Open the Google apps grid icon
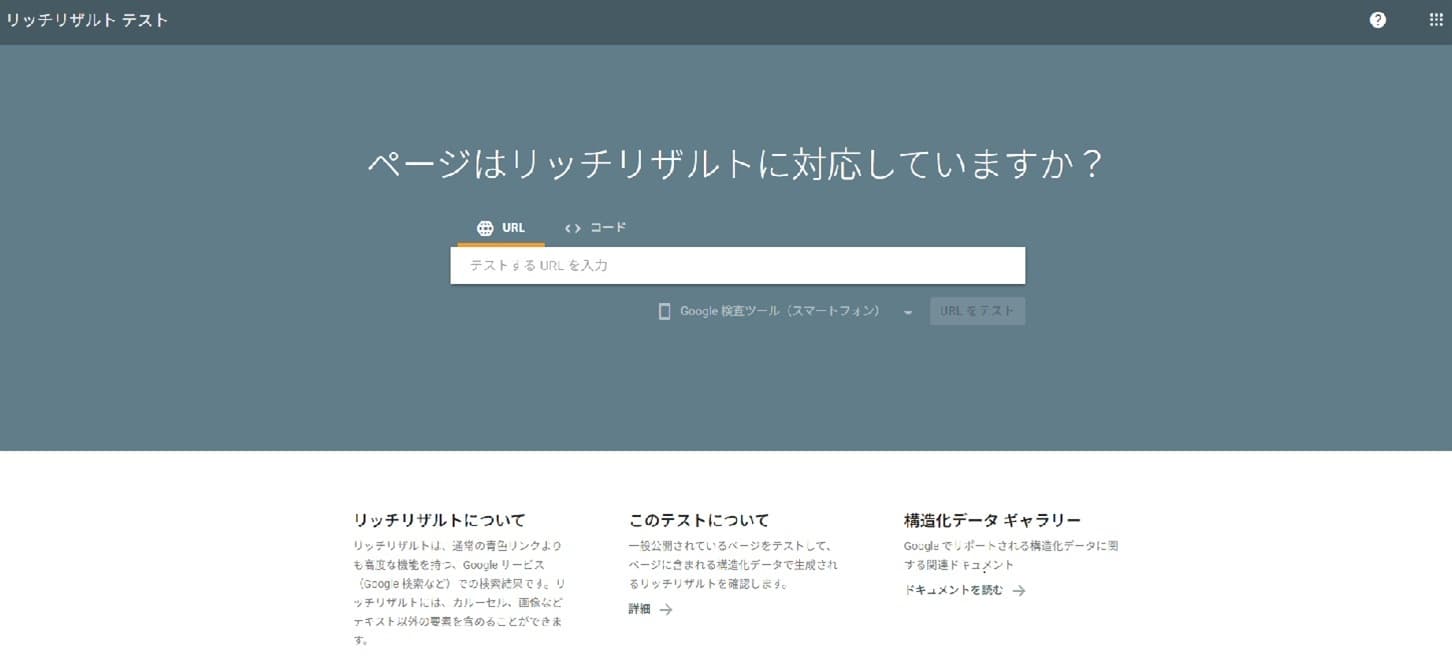This screenshot has width=1452, height=660. click(1436, 20)
